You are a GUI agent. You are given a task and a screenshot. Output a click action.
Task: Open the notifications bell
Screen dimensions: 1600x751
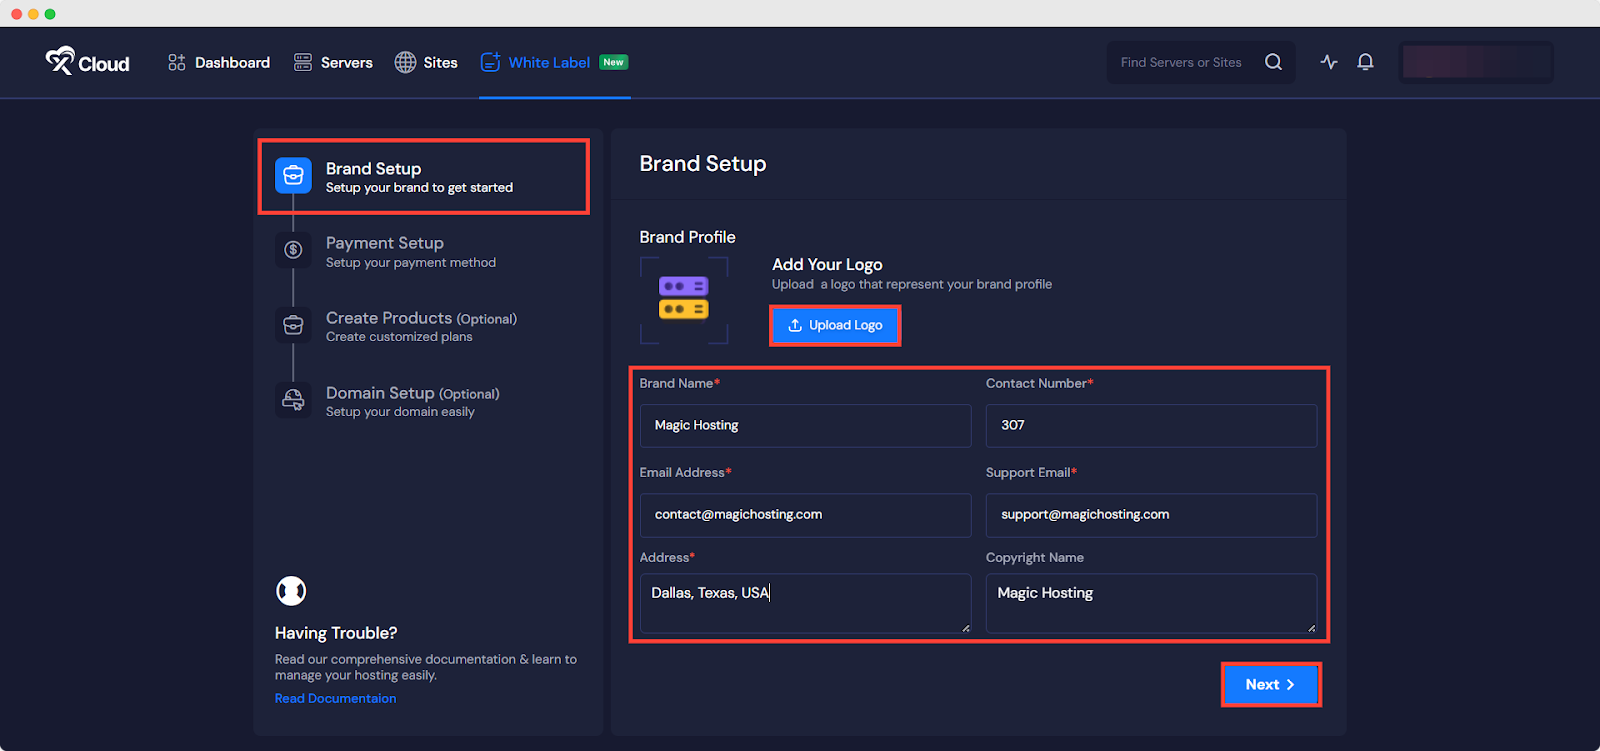click(x=1365, y=62)
